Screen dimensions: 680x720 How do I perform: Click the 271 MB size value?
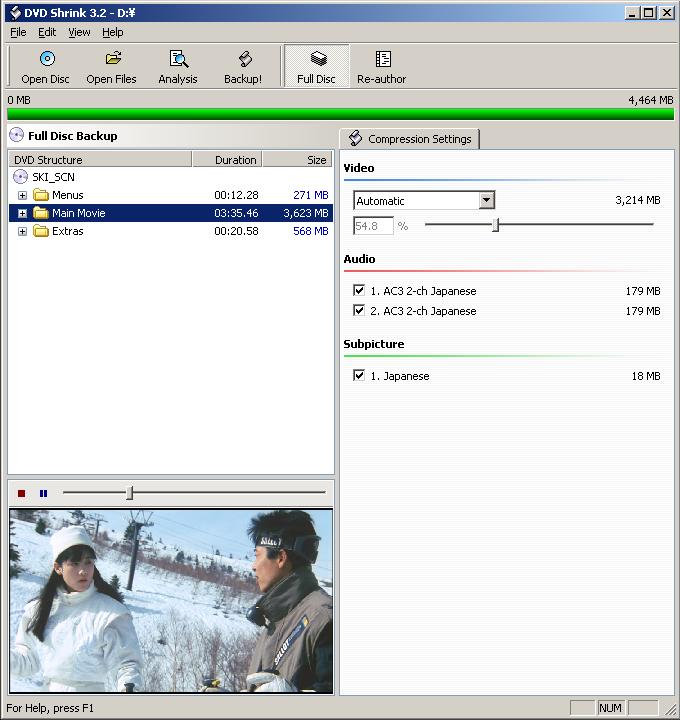click(x=311, y=195)
